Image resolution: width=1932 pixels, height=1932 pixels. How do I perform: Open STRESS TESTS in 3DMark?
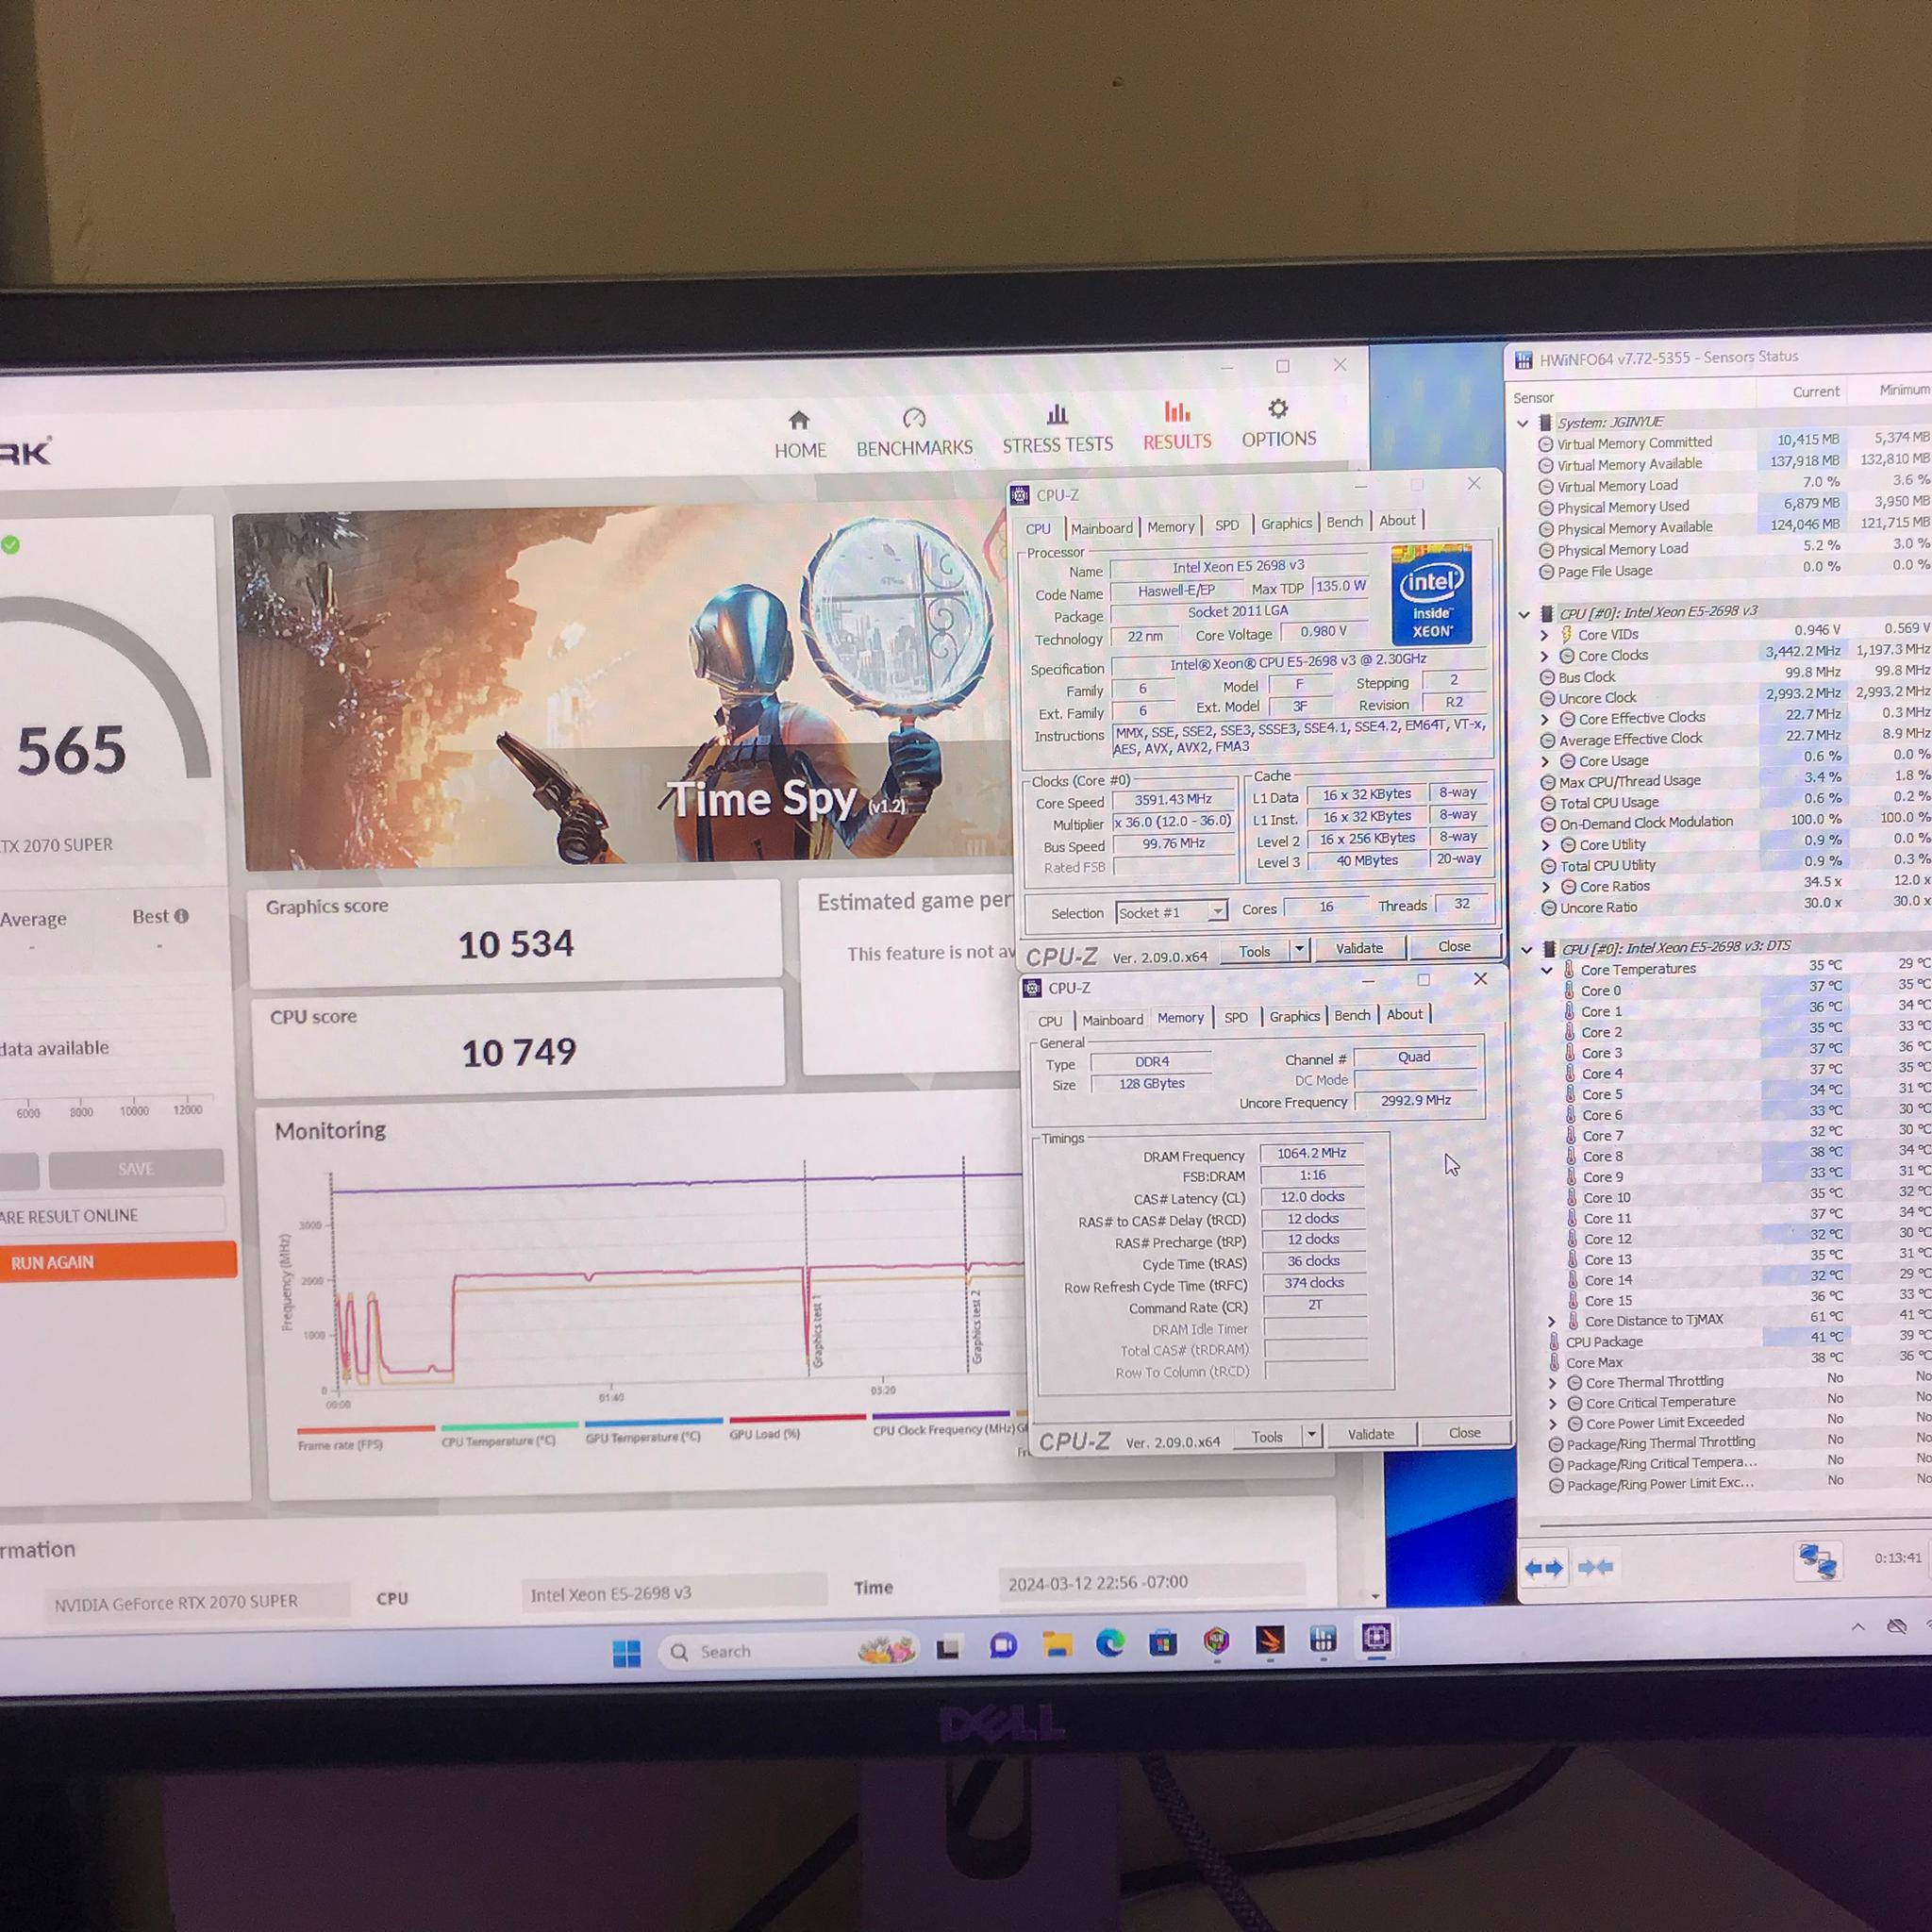click(x=1057, y=430)
